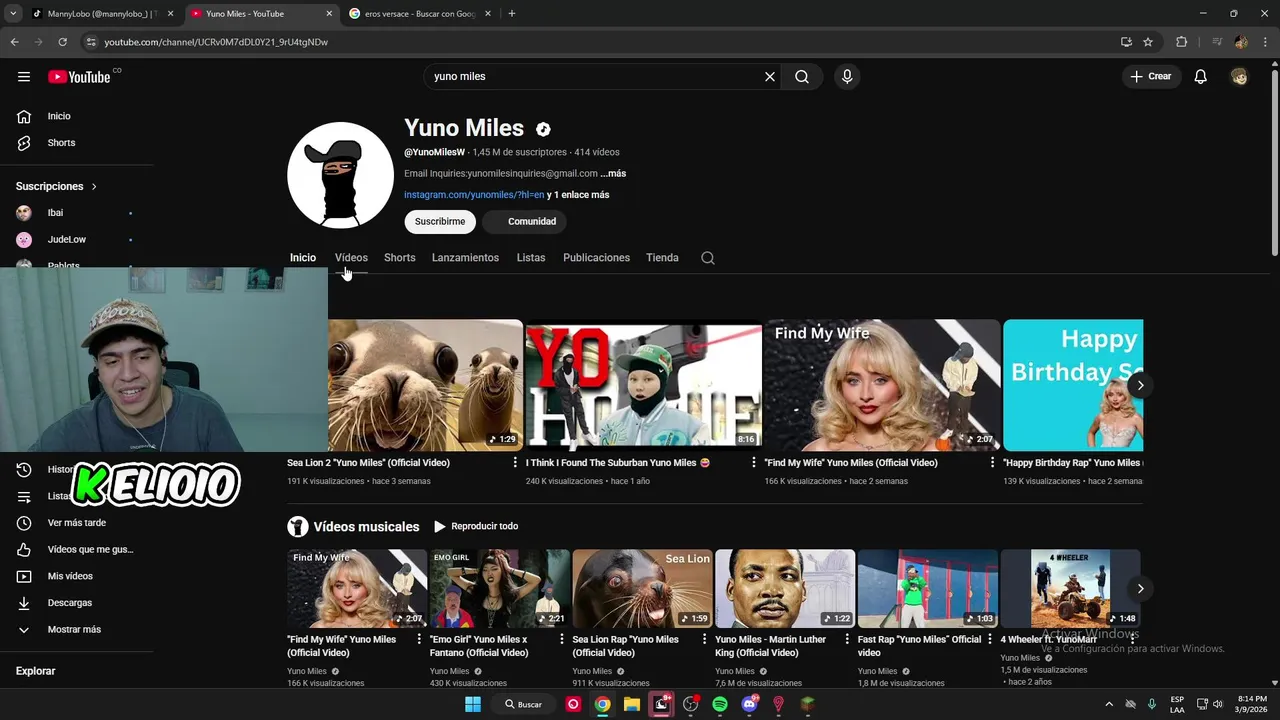Switch to channel Videos tab
Image resolution: width=1280 pixels, height=720 pixels.
coord(351,258)
